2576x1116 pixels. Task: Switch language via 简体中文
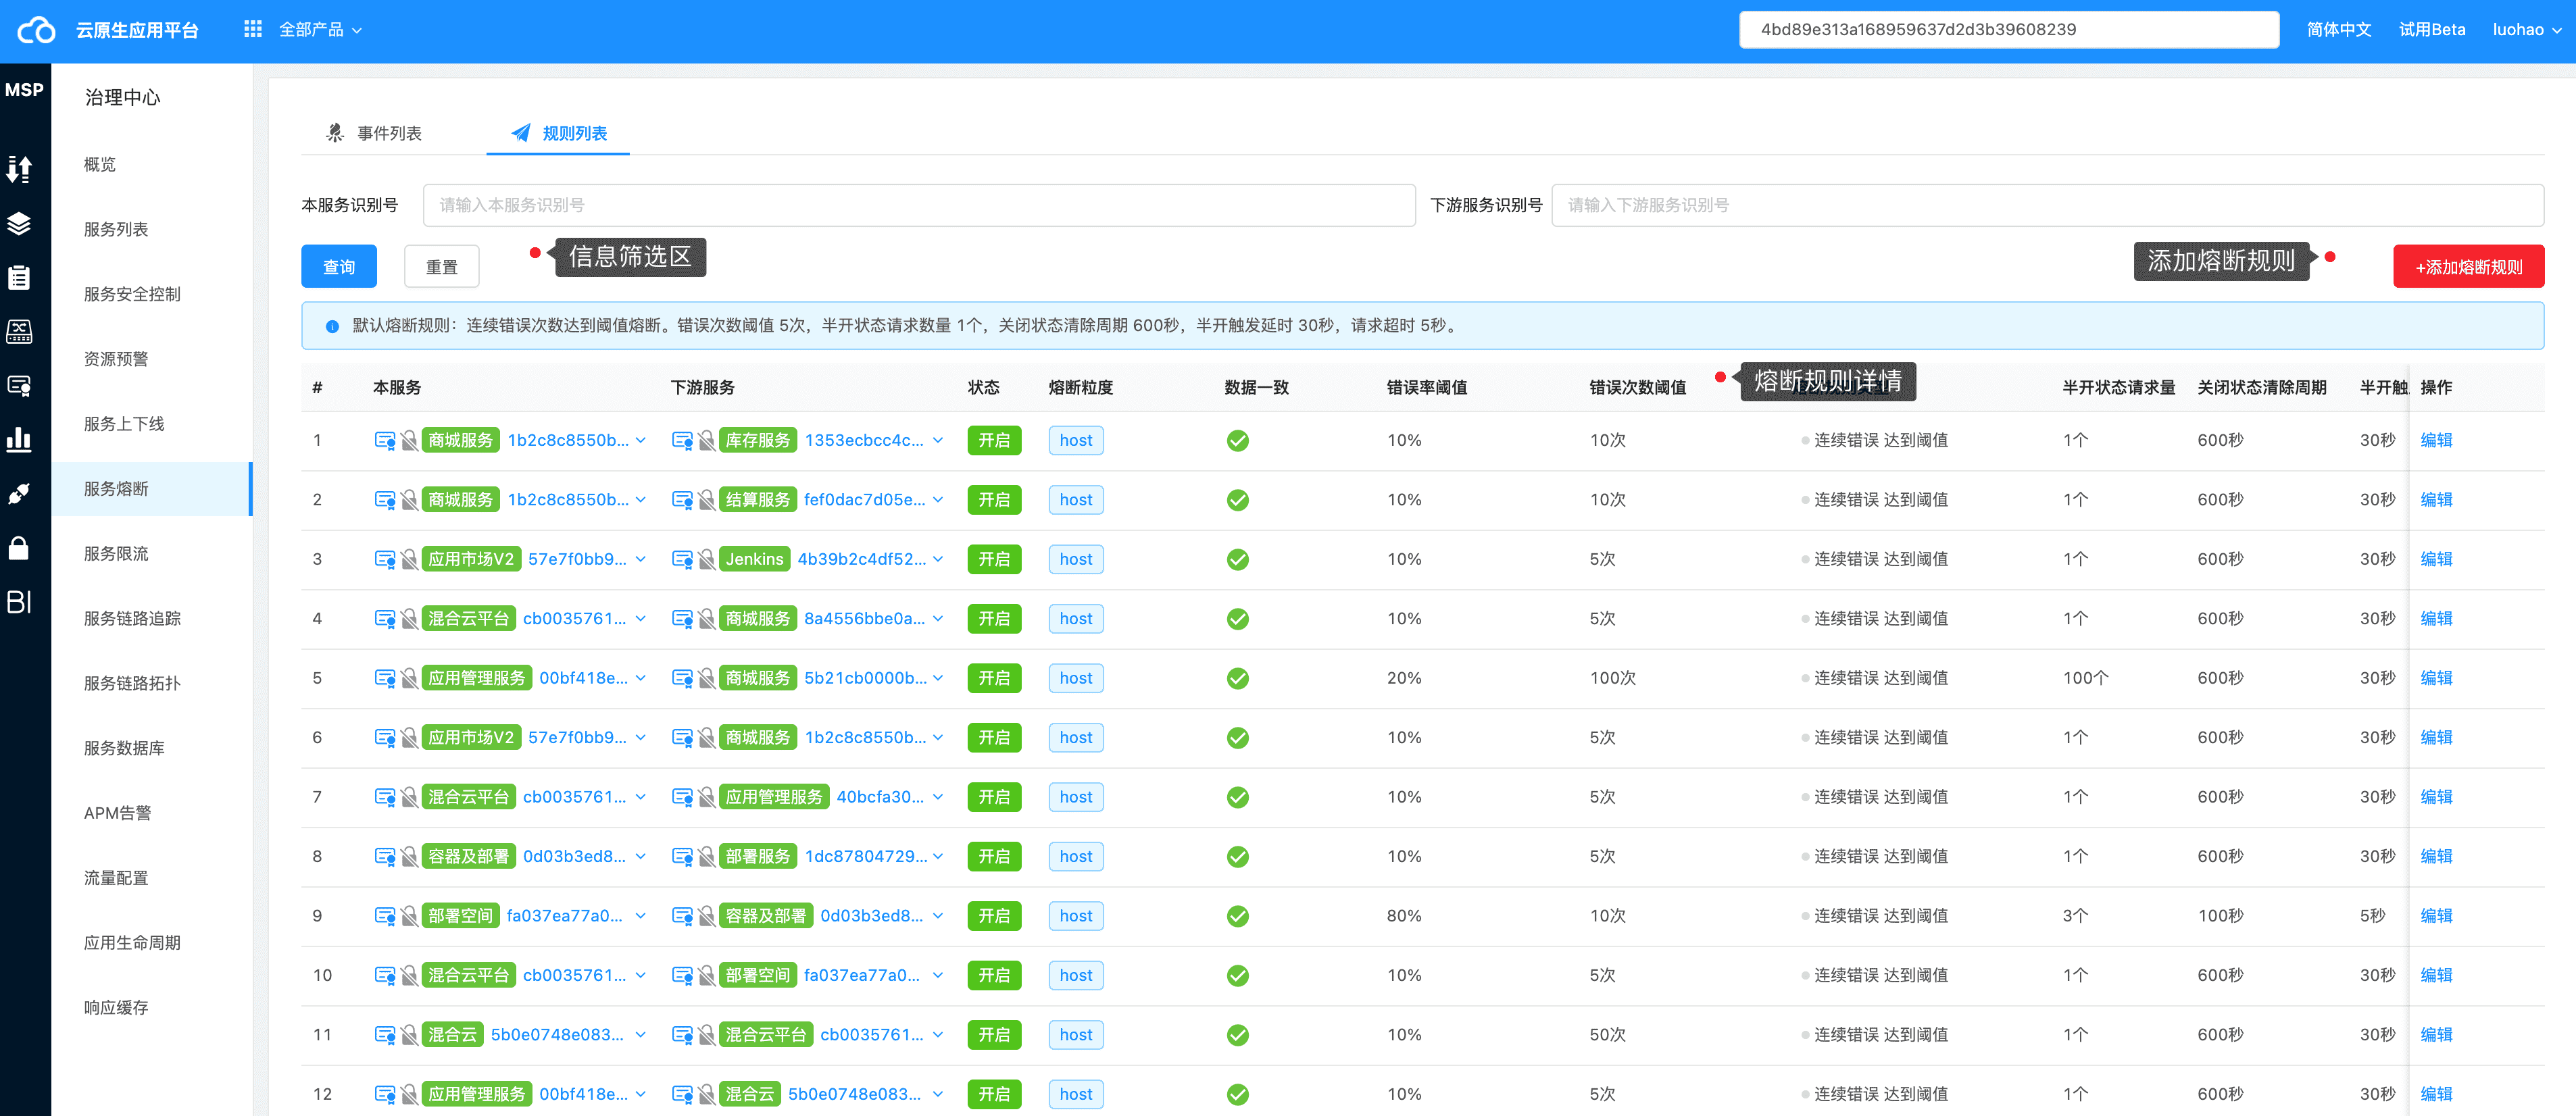(x=2339, y=30)
